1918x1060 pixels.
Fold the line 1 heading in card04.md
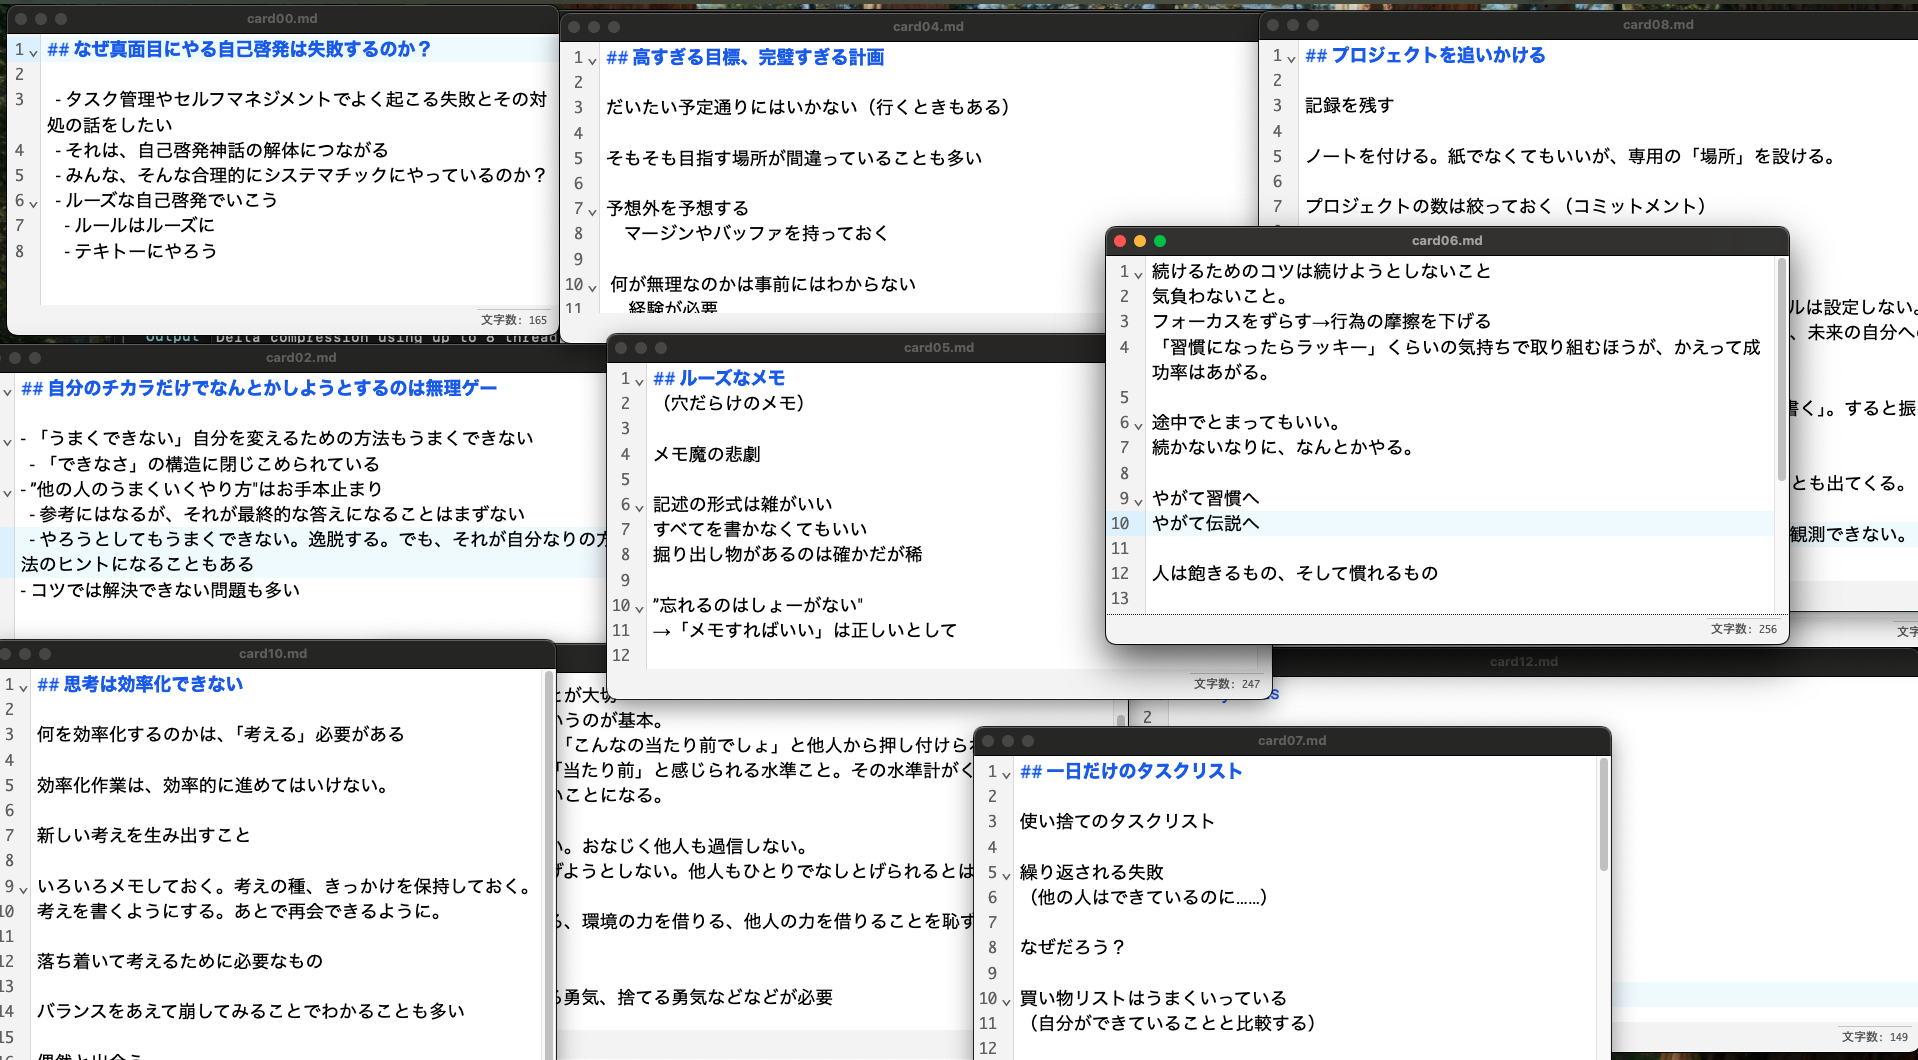point(592,60)
